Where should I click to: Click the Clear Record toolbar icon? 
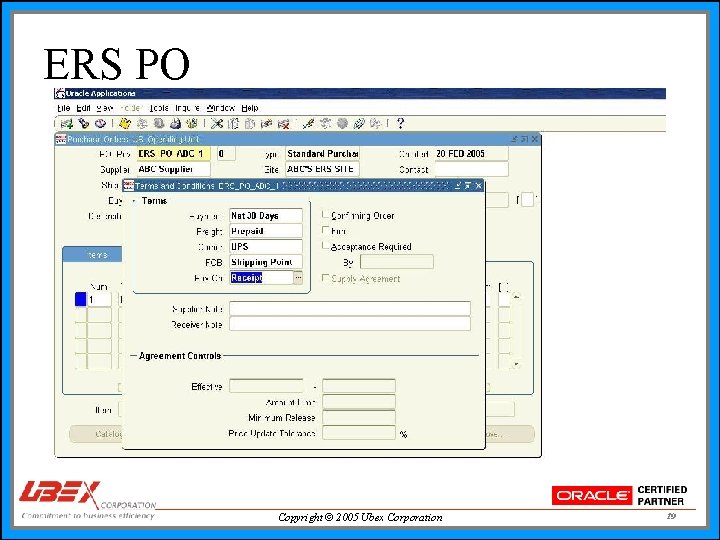pyautogui.click(x=267, y=123)
